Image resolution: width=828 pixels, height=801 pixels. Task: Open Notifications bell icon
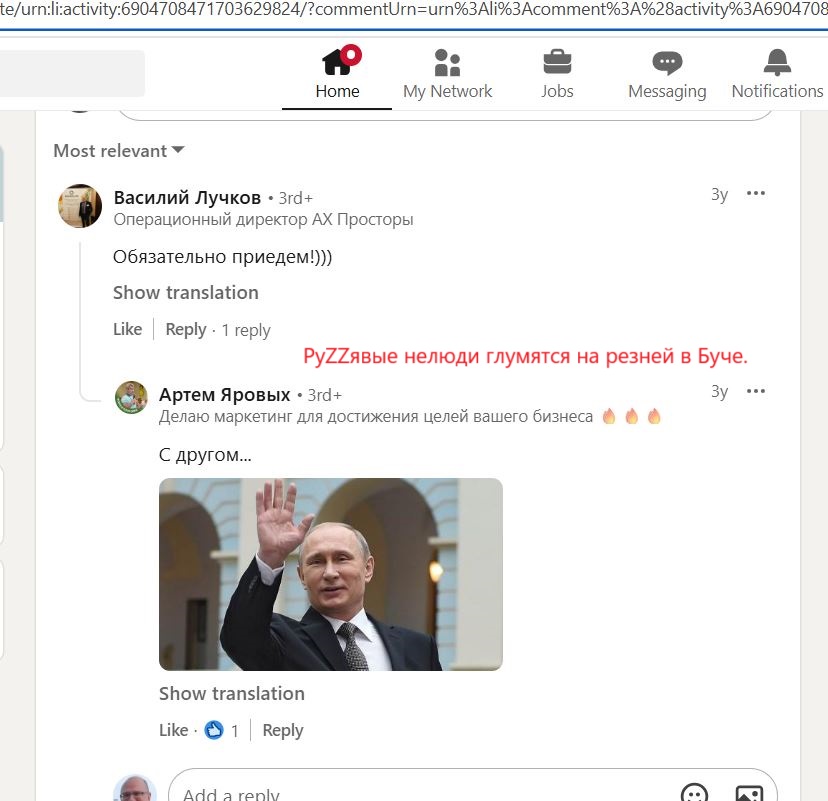tap(777, 62)
